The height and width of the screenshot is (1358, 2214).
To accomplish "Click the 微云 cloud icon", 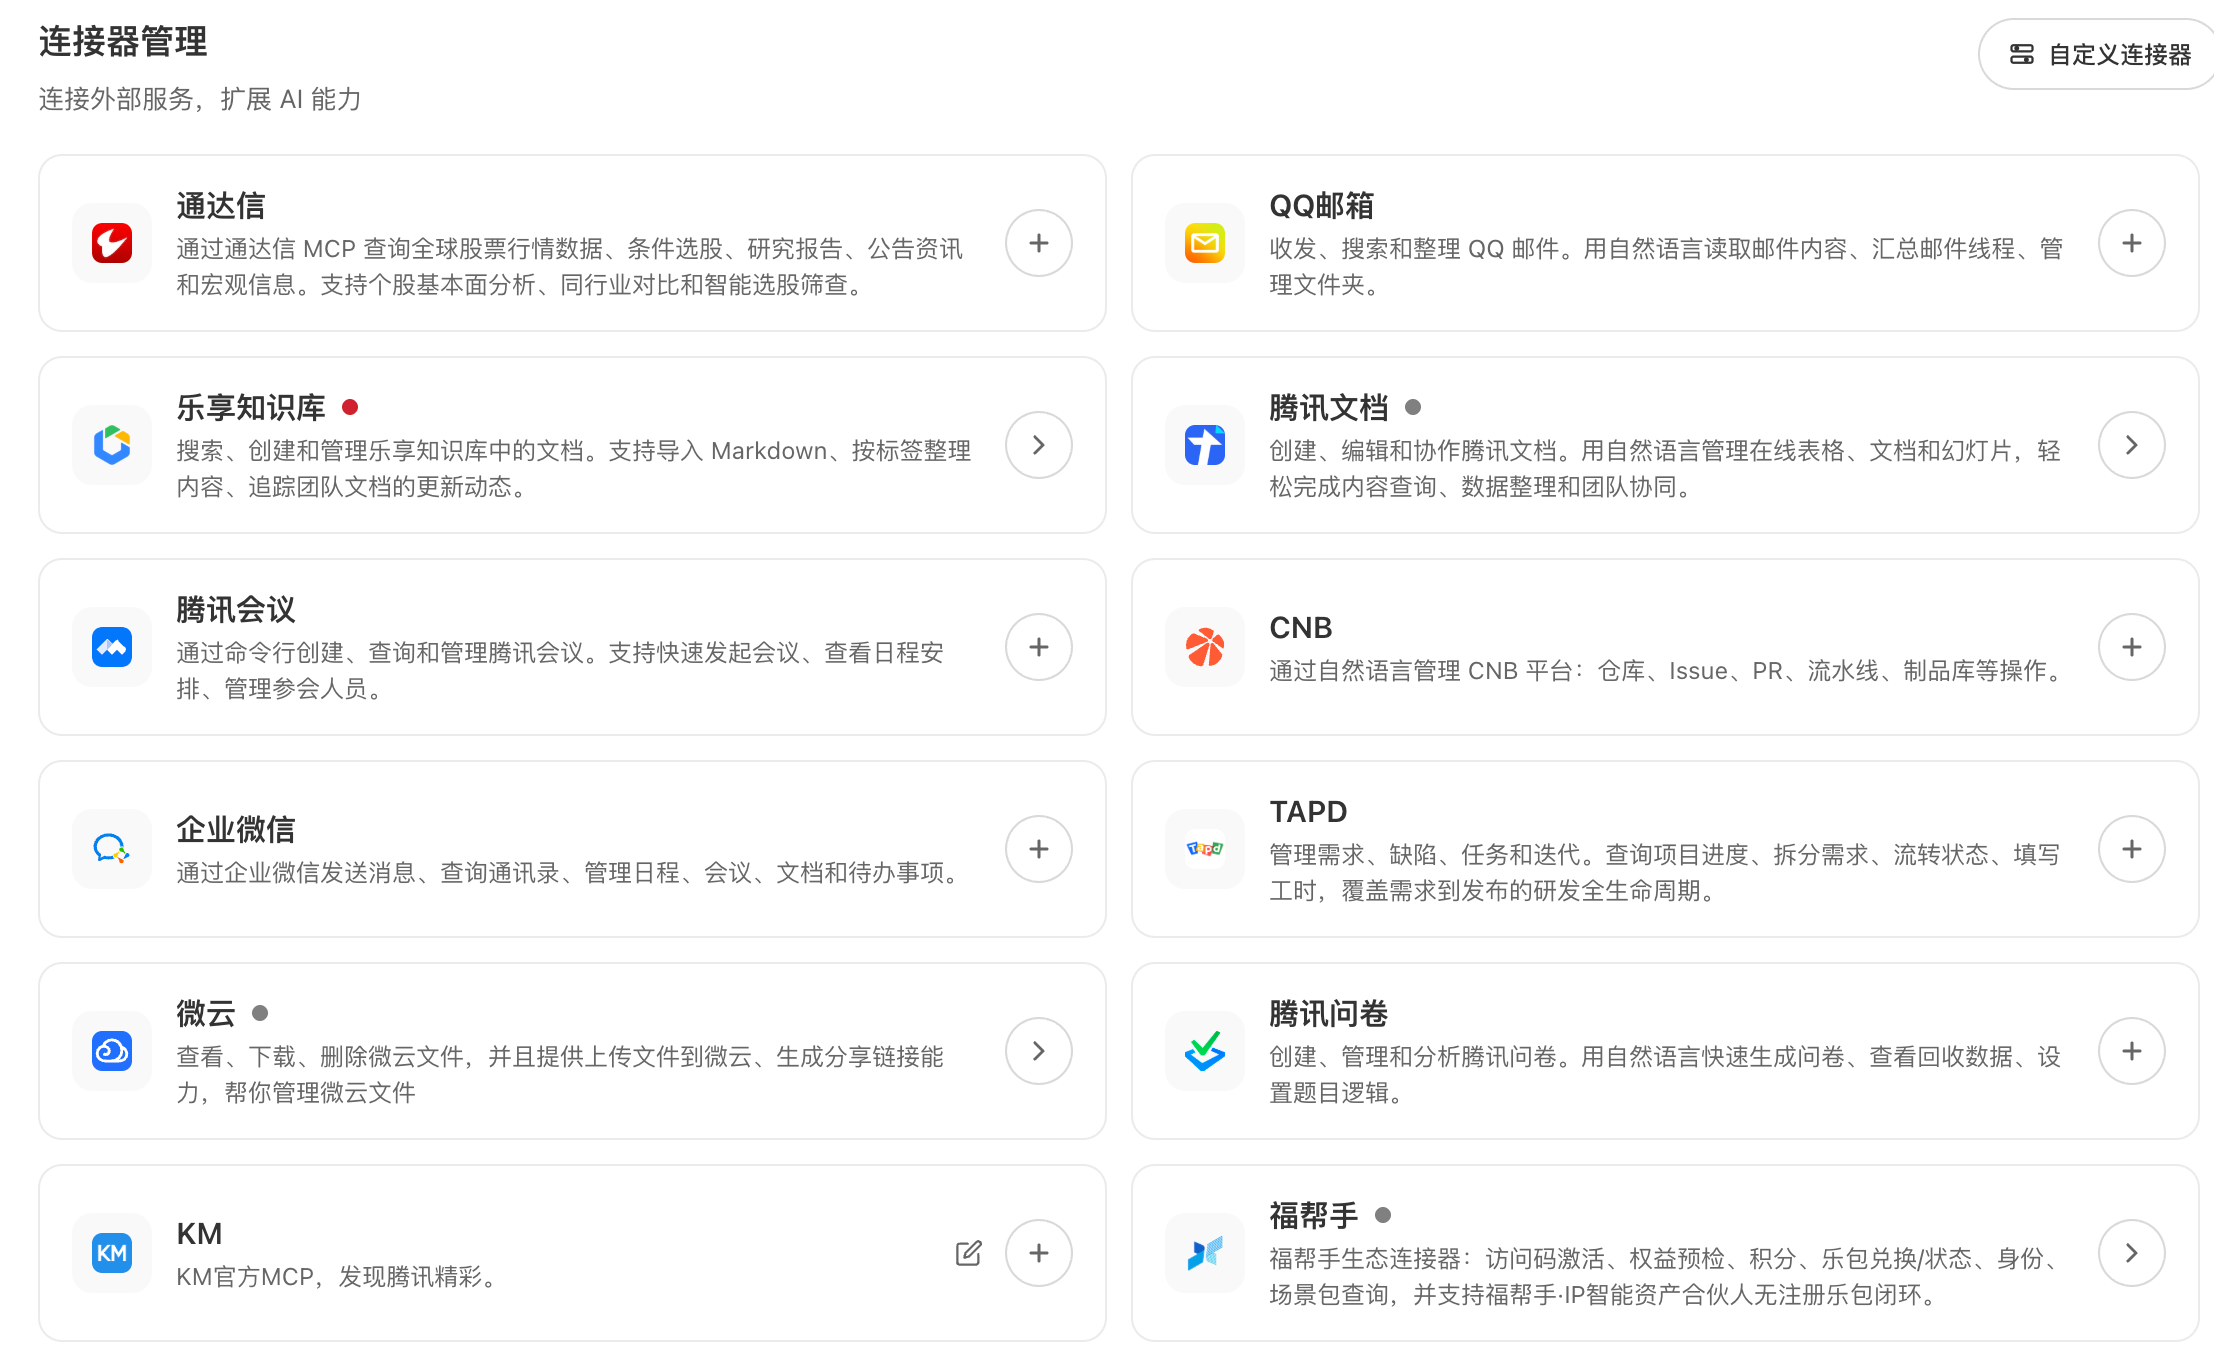I will pos(112,1051).
